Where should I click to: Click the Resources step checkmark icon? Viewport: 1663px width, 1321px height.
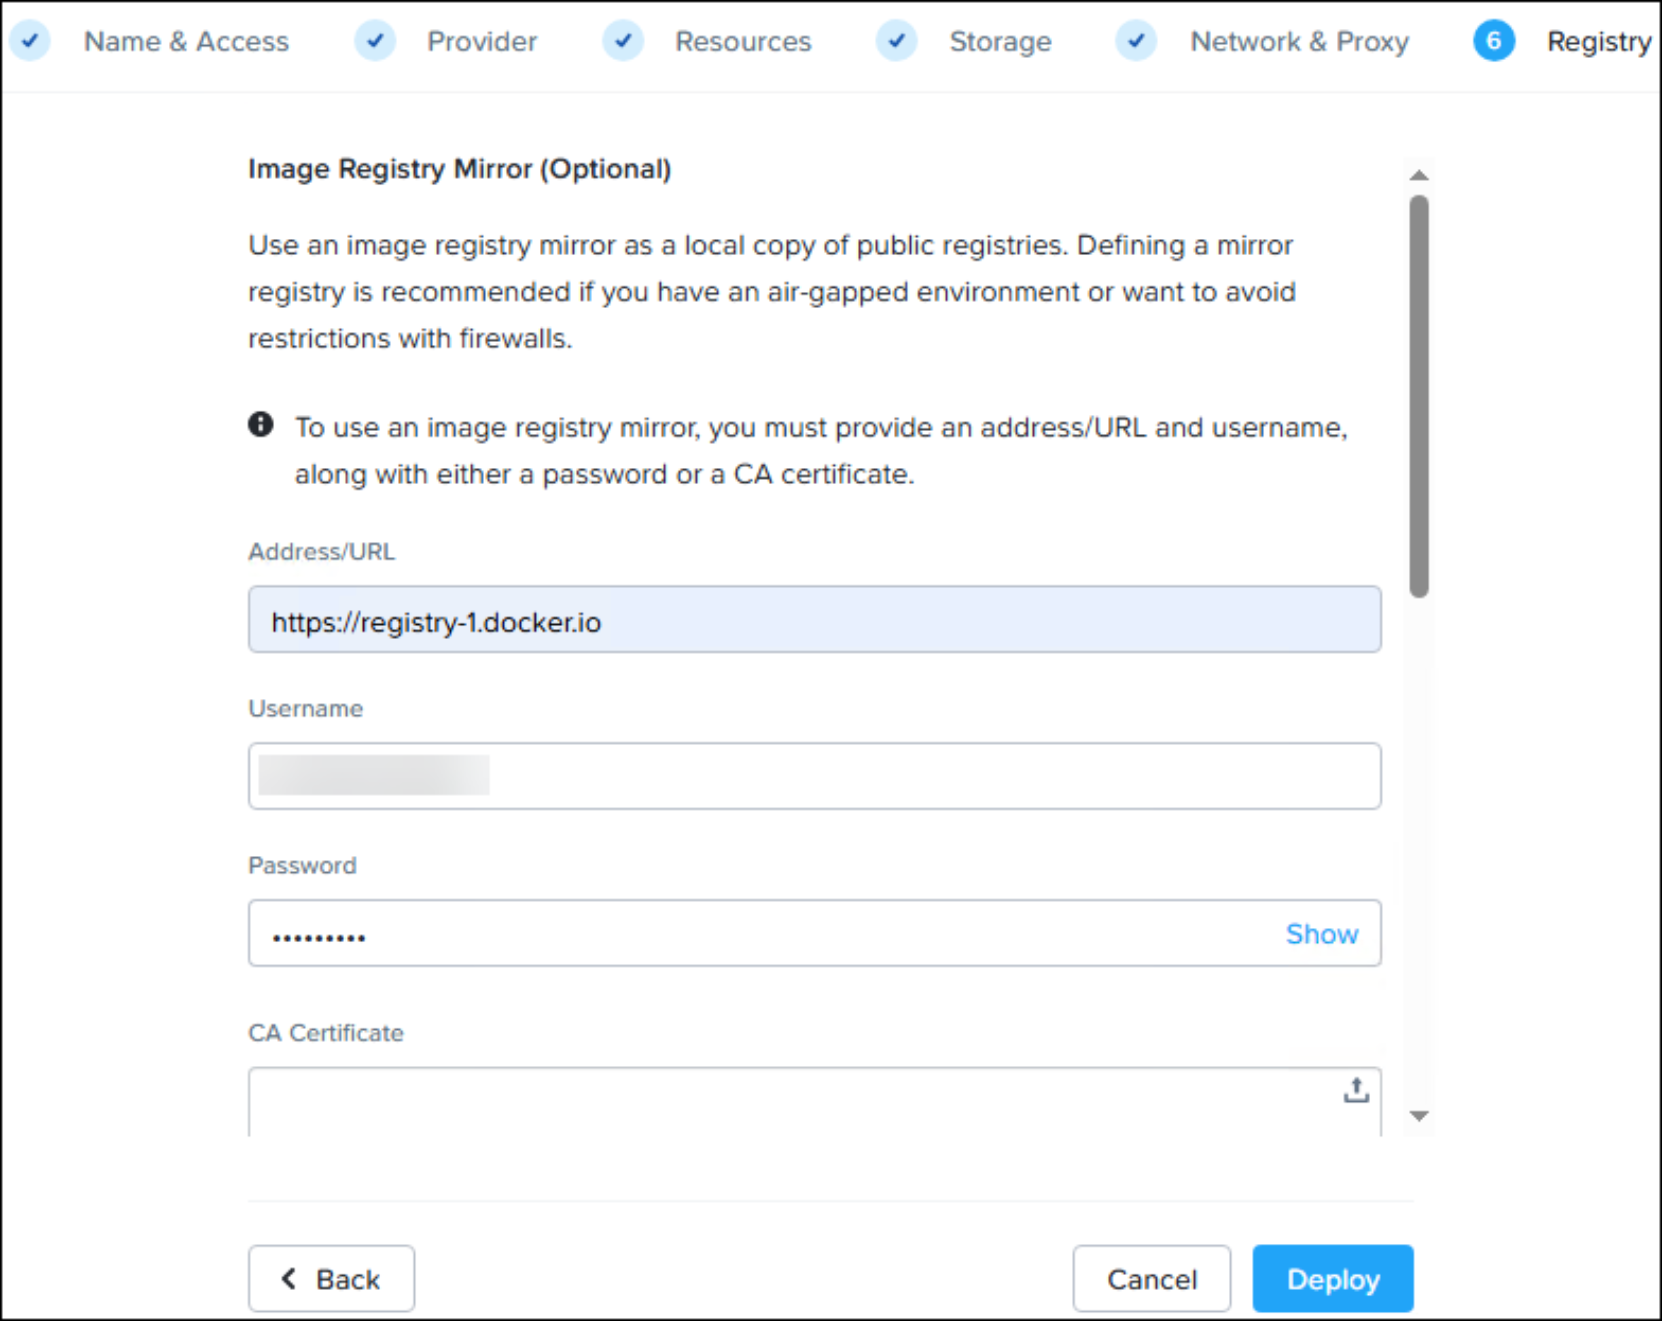(x=623, y=41)
